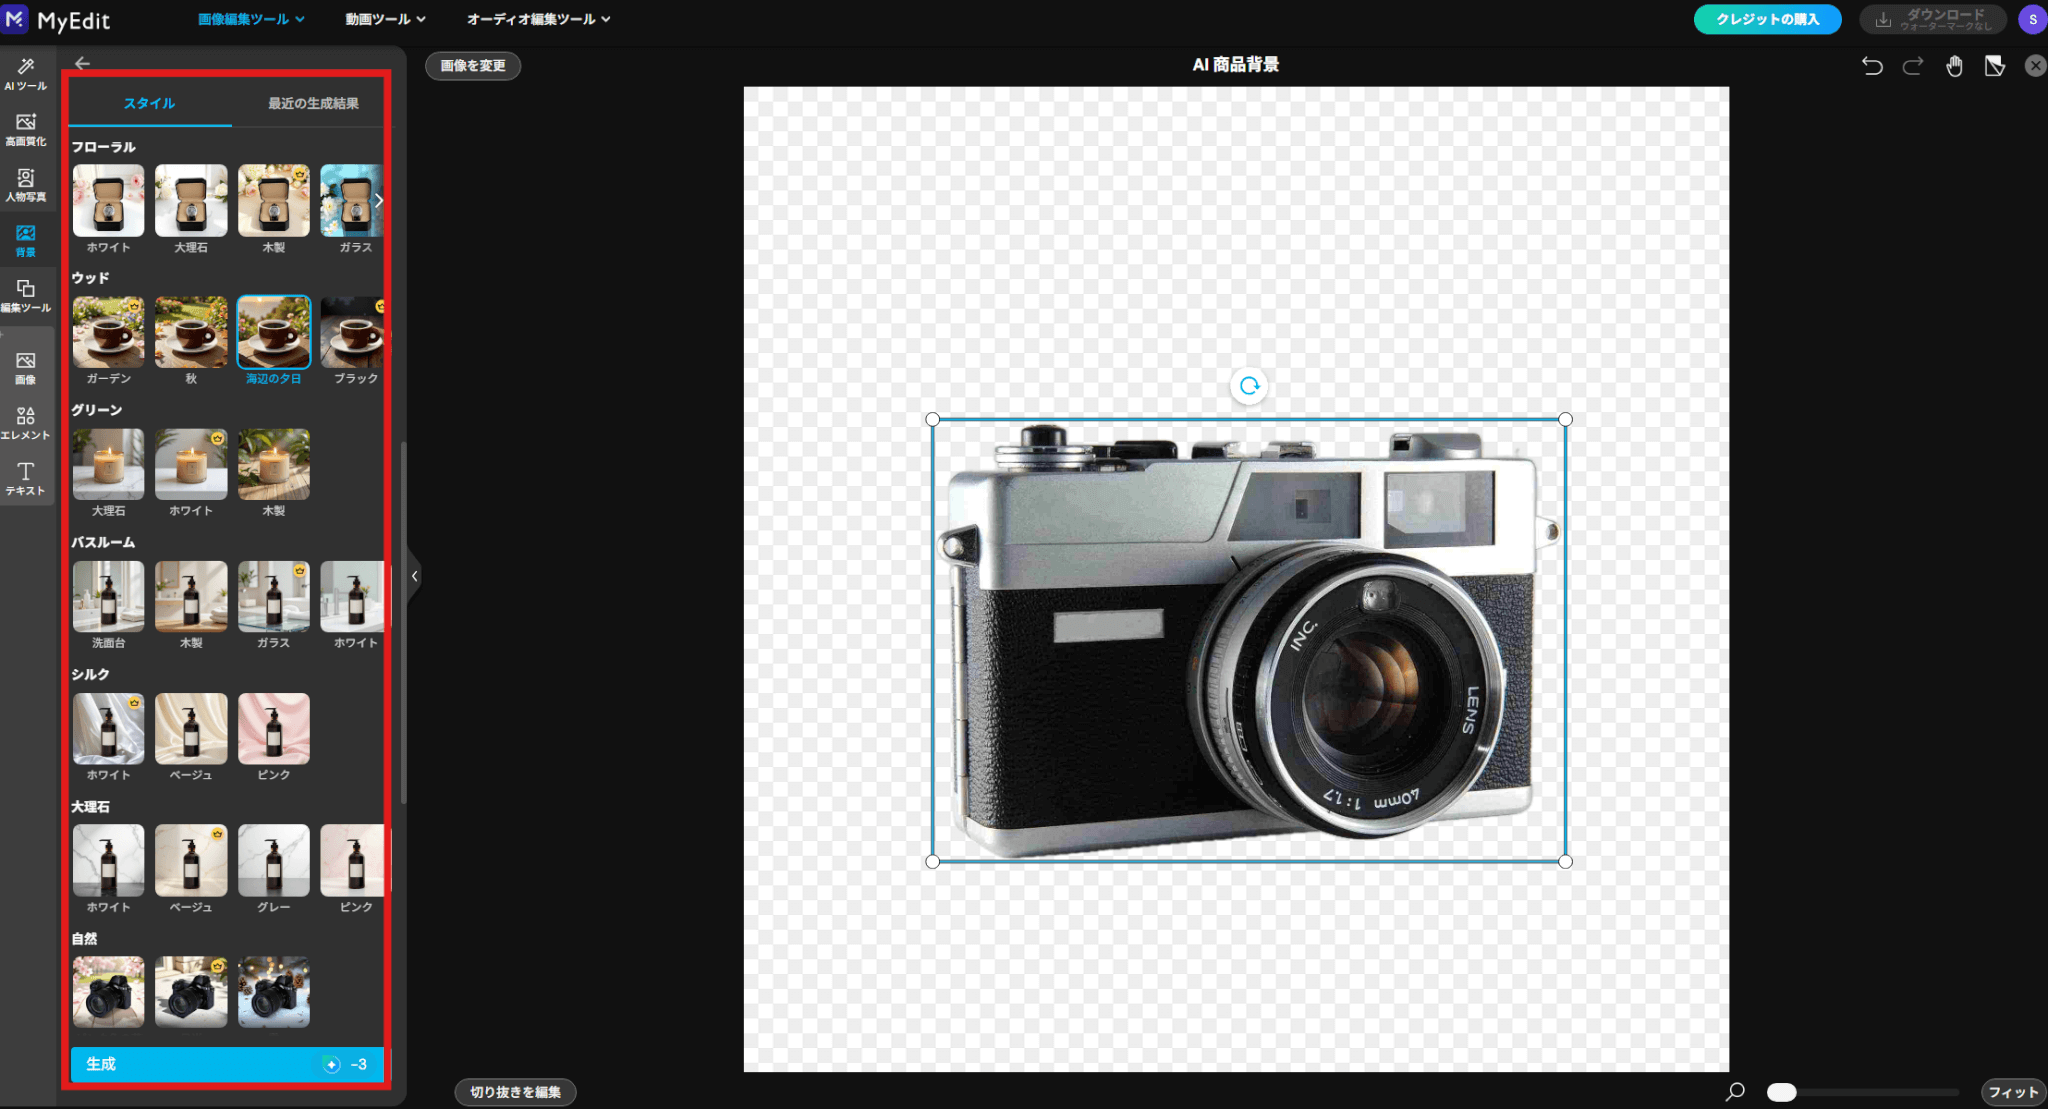2048x1109 pixels.
Task: Click the 画像を変更 button
Action: (x=473, y=66)
